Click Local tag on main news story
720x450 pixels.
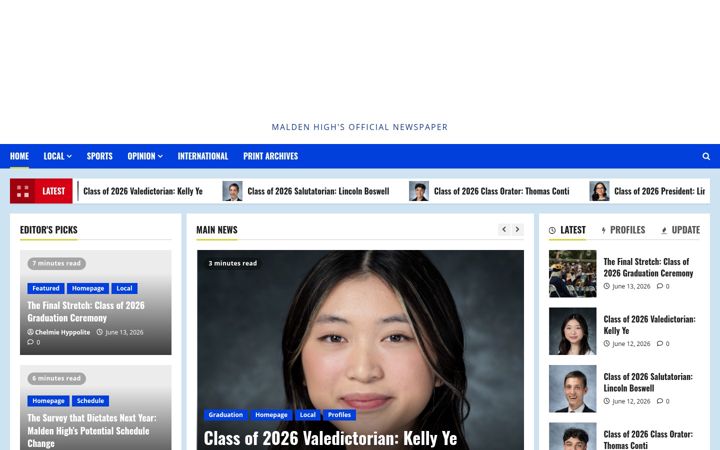308,415
